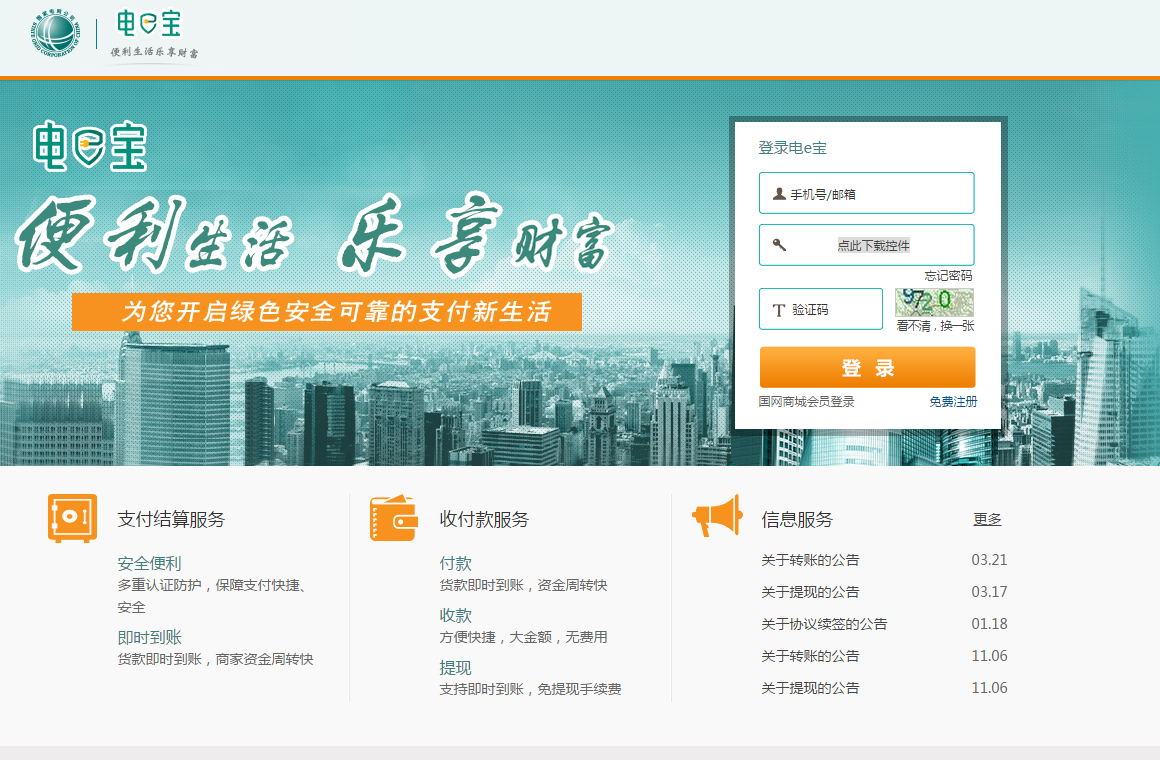
Task: Open 关于协议续签的公告 announcement
Action: (824, 624)
